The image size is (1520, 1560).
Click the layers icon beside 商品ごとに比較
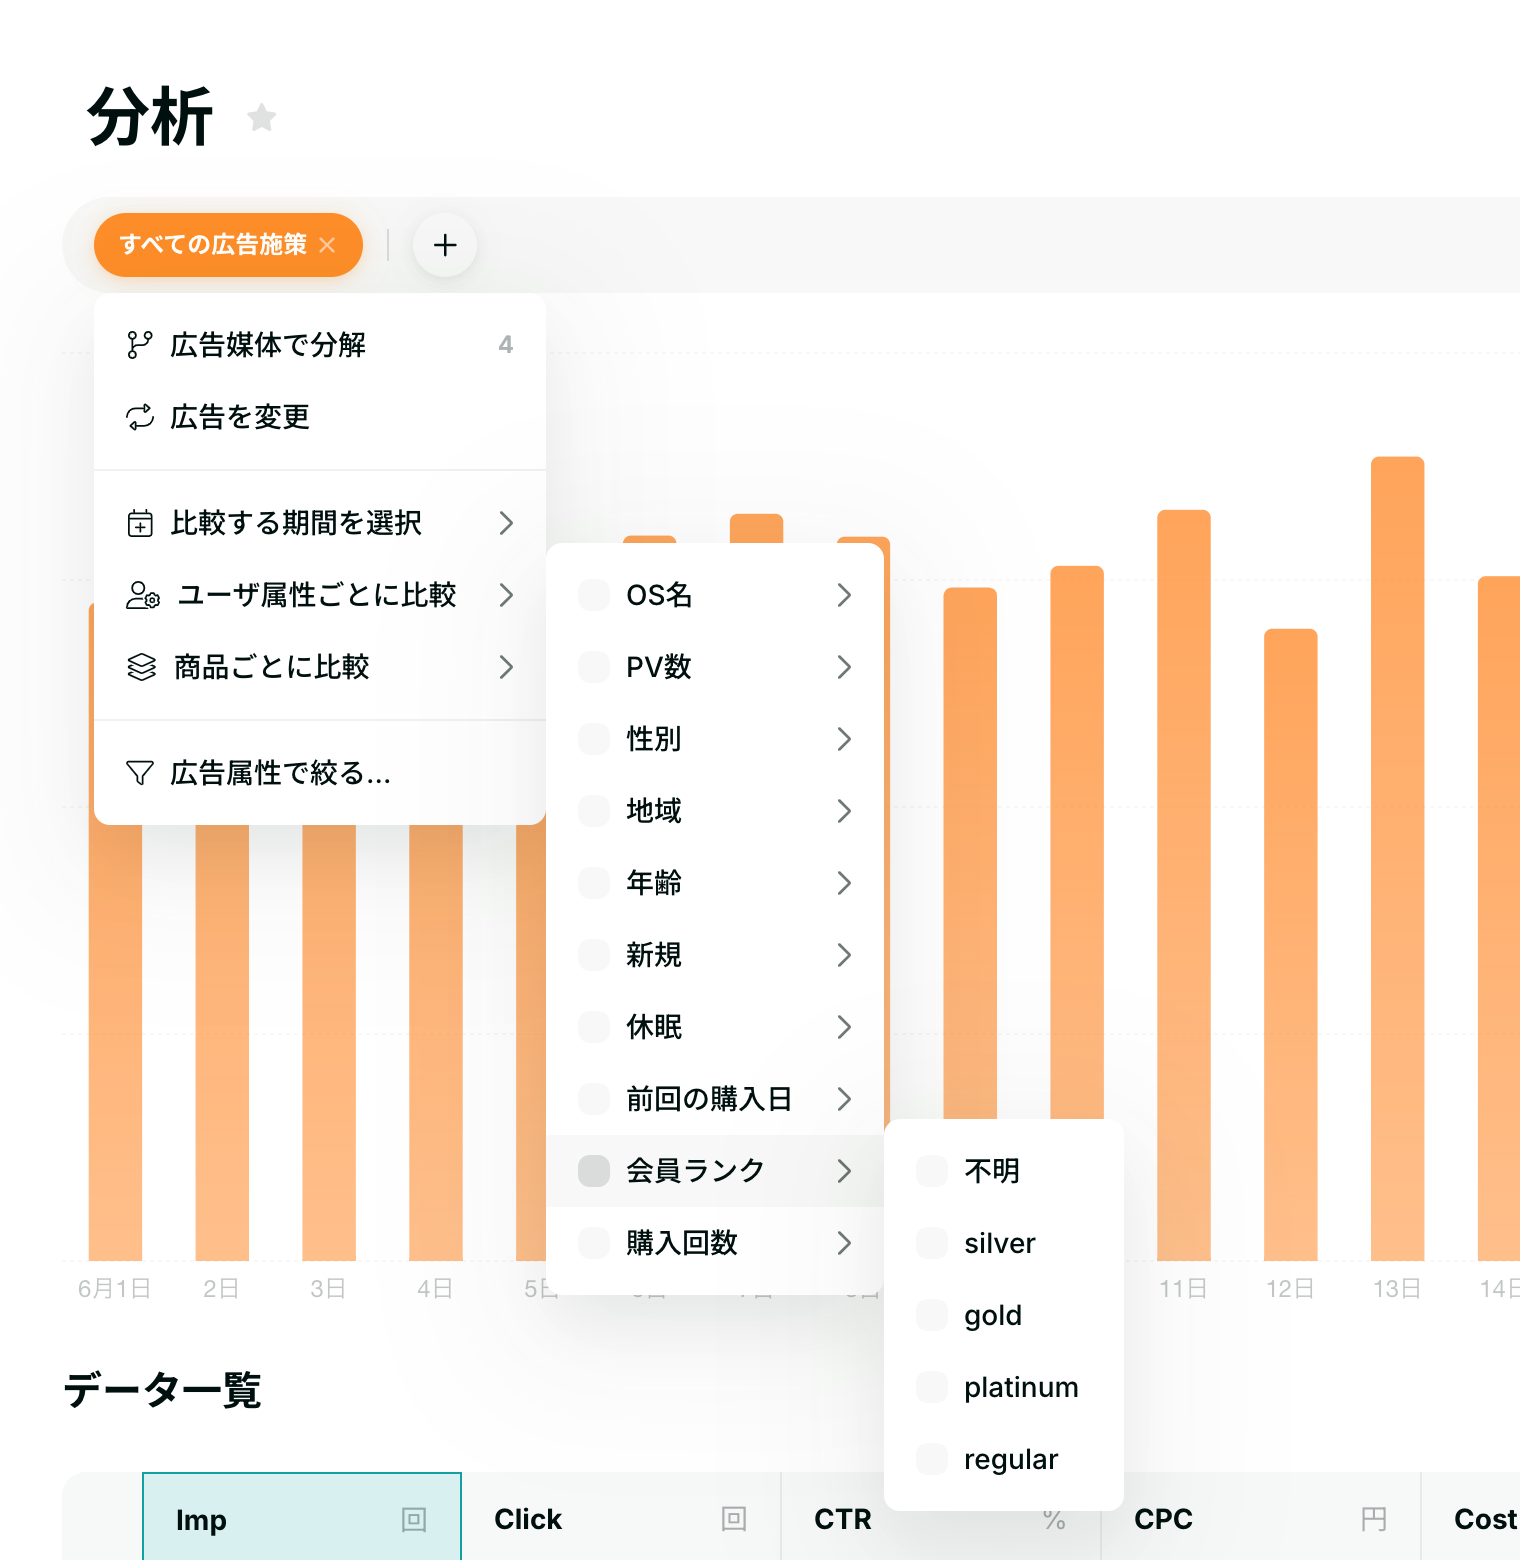pyautogui.click(x=142, y=667)
